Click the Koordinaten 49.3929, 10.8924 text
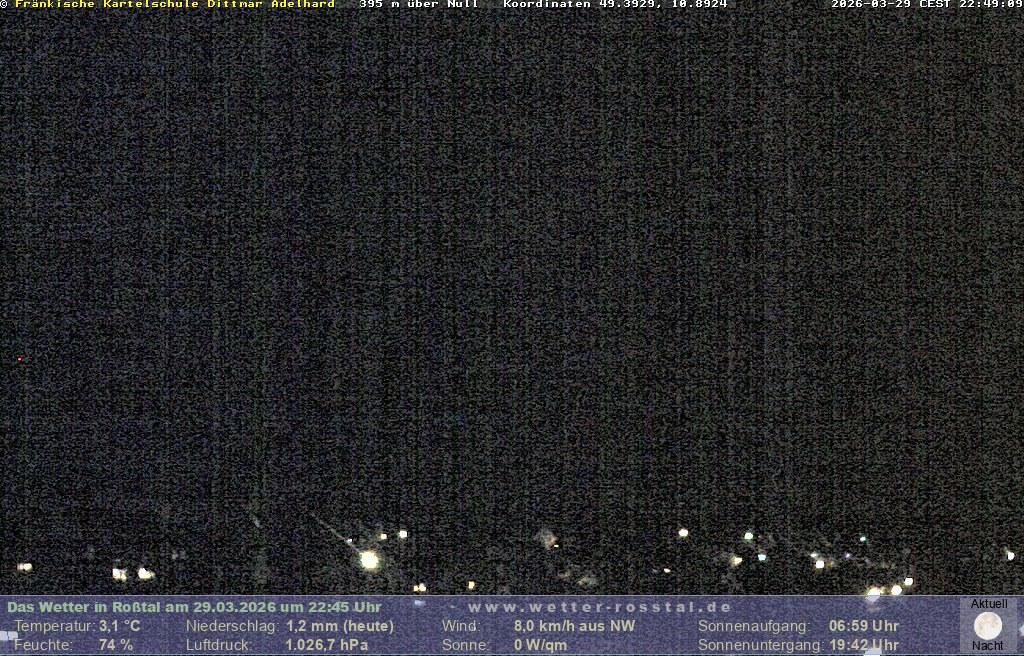1024x656 pixels. (x=615, y=5)
